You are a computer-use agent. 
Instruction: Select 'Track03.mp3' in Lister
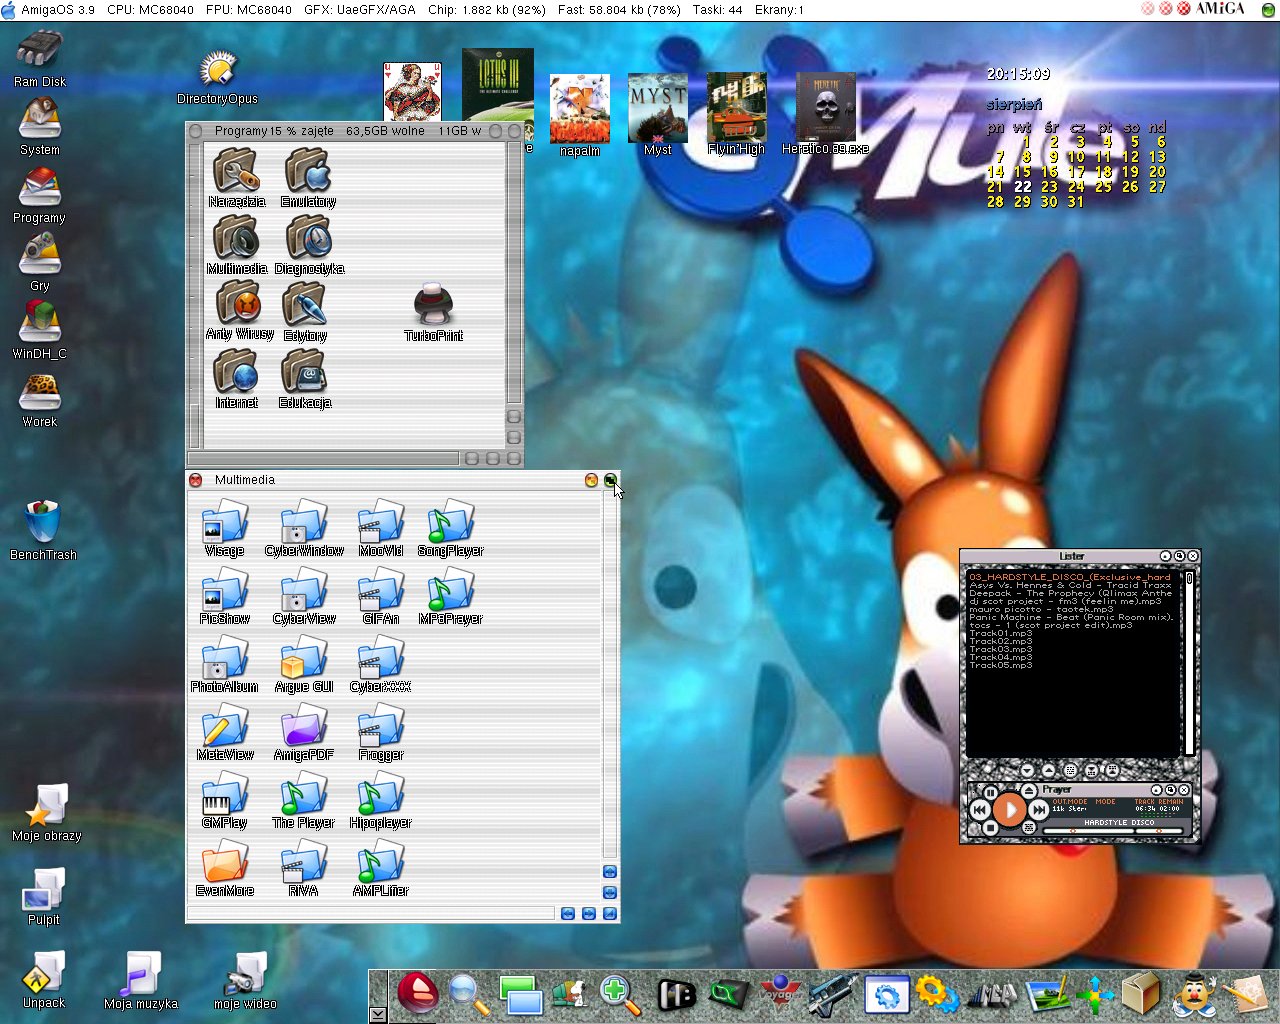point(1001,649)
